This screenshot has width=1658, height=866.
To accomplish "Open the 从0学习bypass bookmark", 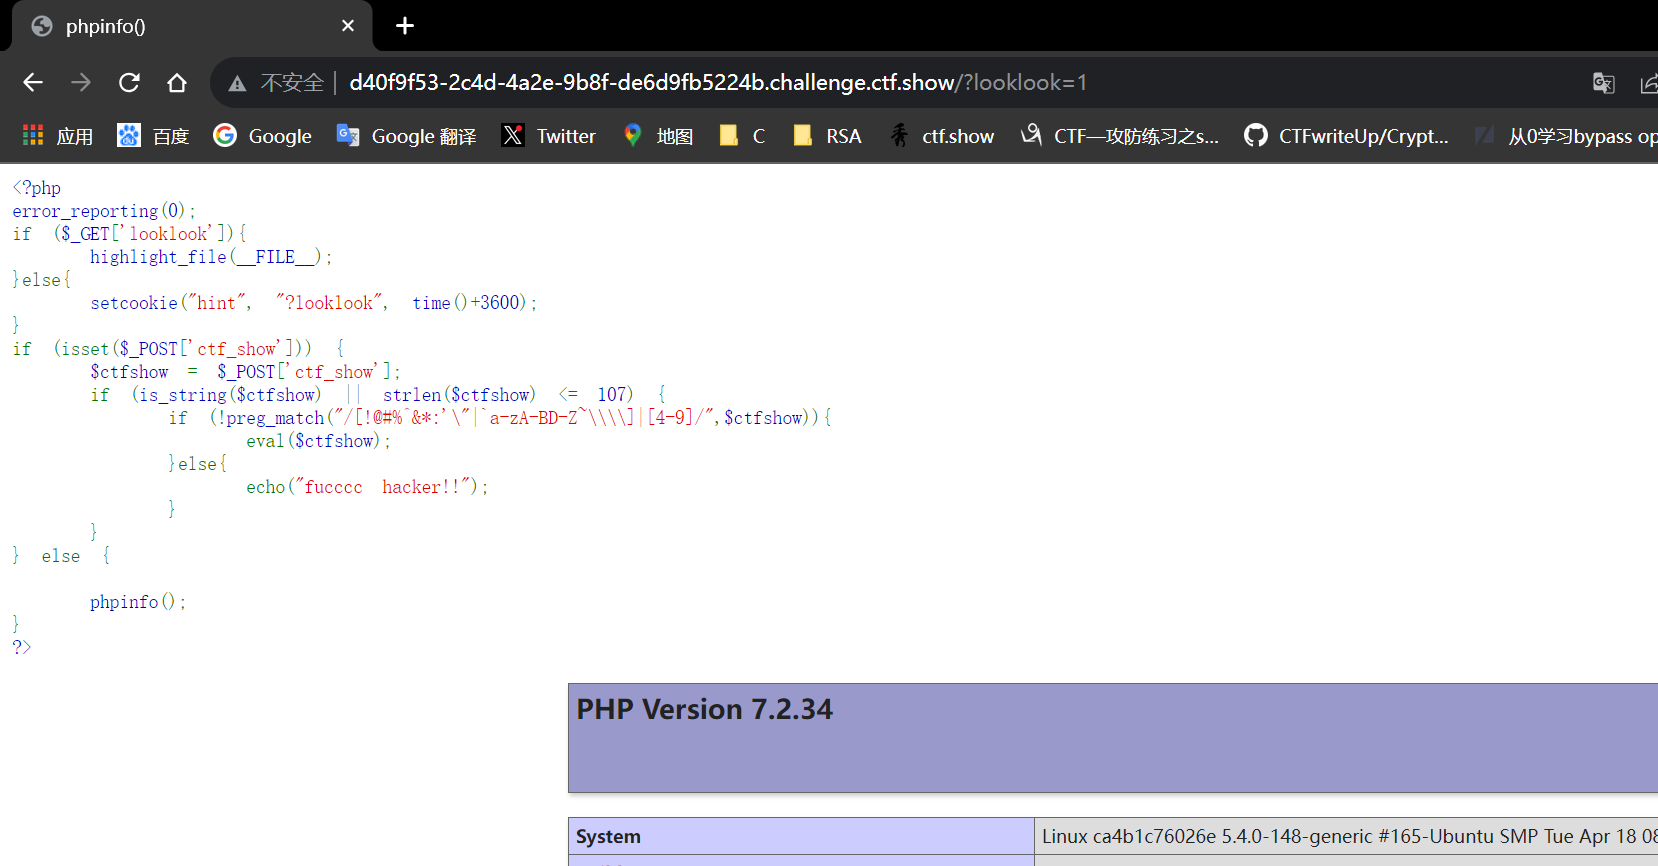I will pyautogui.click(x=1566, y=136).
